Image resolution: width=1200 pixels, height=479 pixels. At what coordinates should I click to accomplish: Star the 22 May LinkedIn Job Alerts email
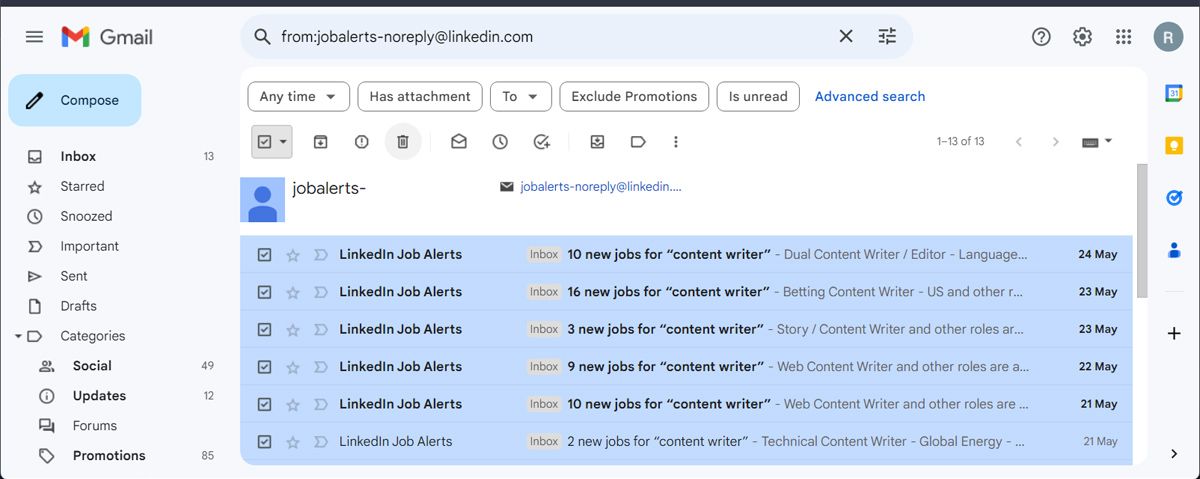(293, 367)
